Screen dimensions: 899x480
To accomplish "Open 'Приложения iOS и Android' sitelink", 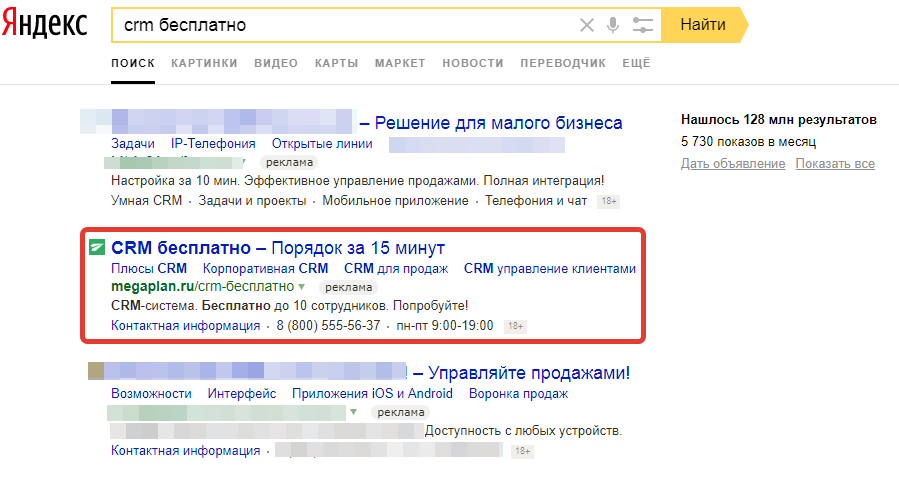I will [372, 394].
